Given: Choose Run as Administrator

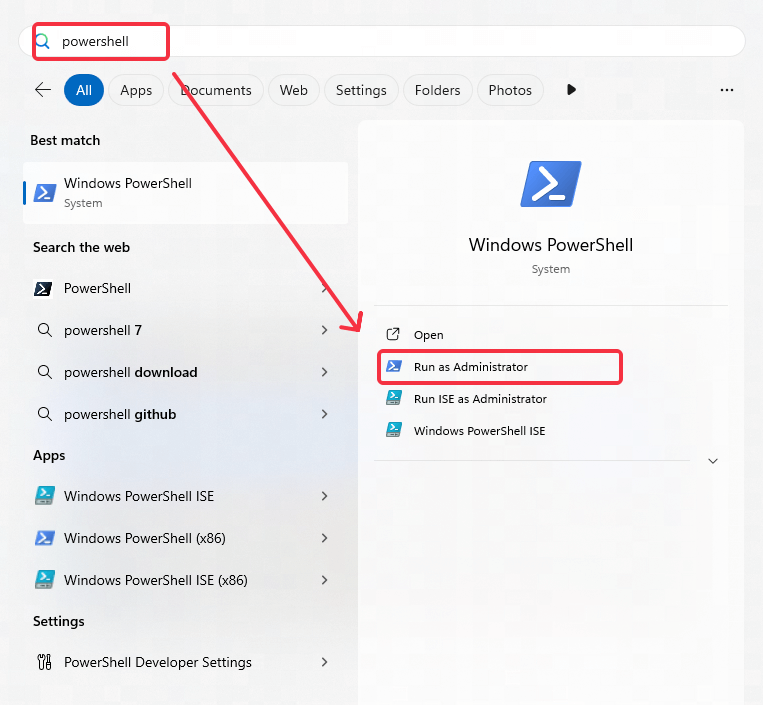Looking at the screenshot, I should tap(470, 367).
